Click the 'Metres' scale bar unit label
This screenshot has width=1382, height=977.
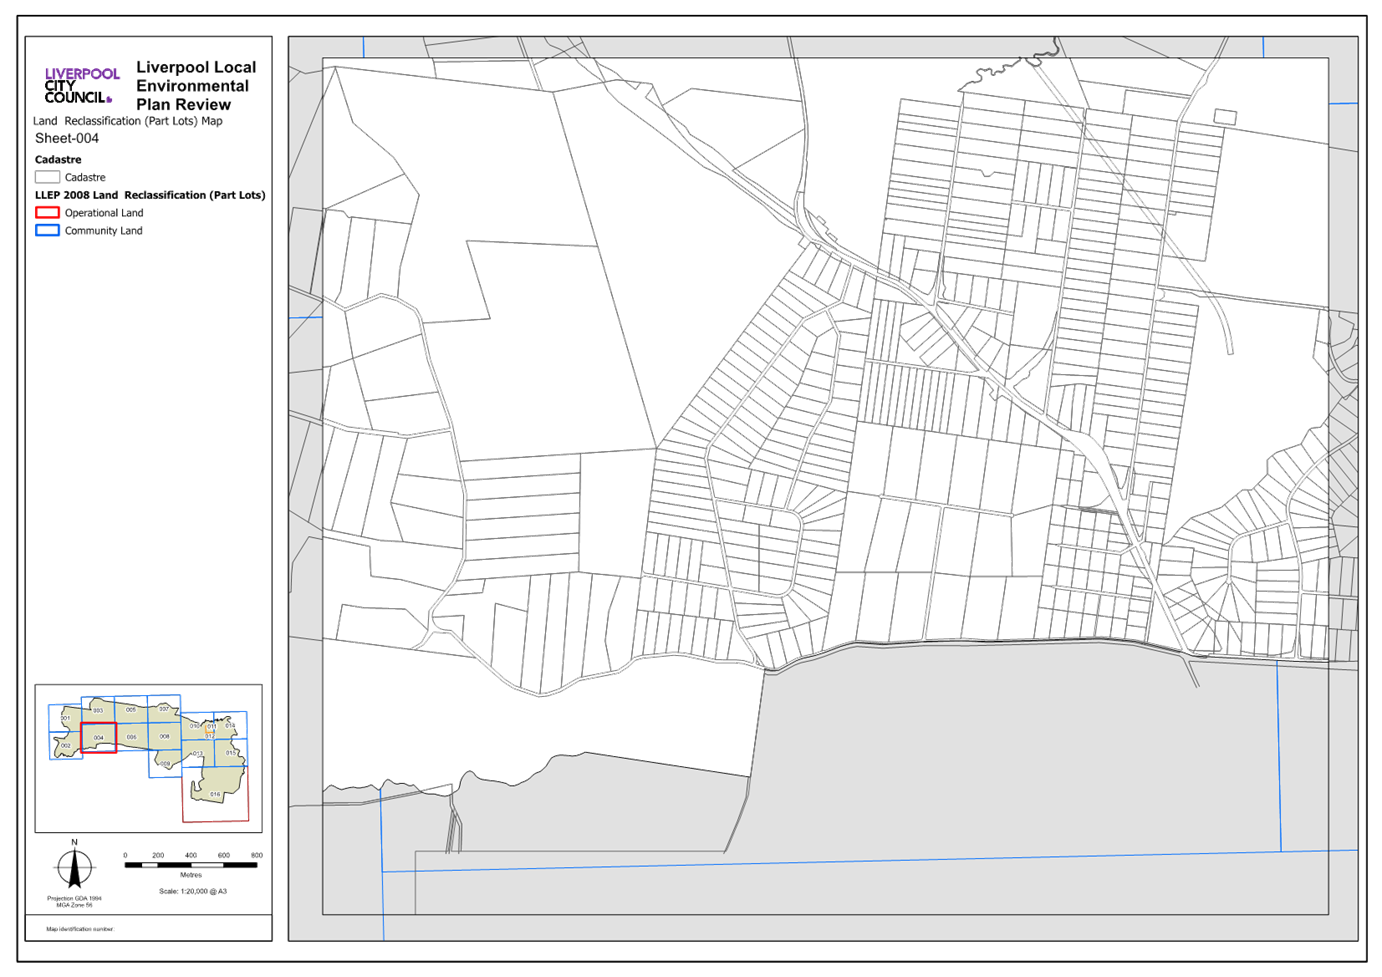(x=191, y=875)
